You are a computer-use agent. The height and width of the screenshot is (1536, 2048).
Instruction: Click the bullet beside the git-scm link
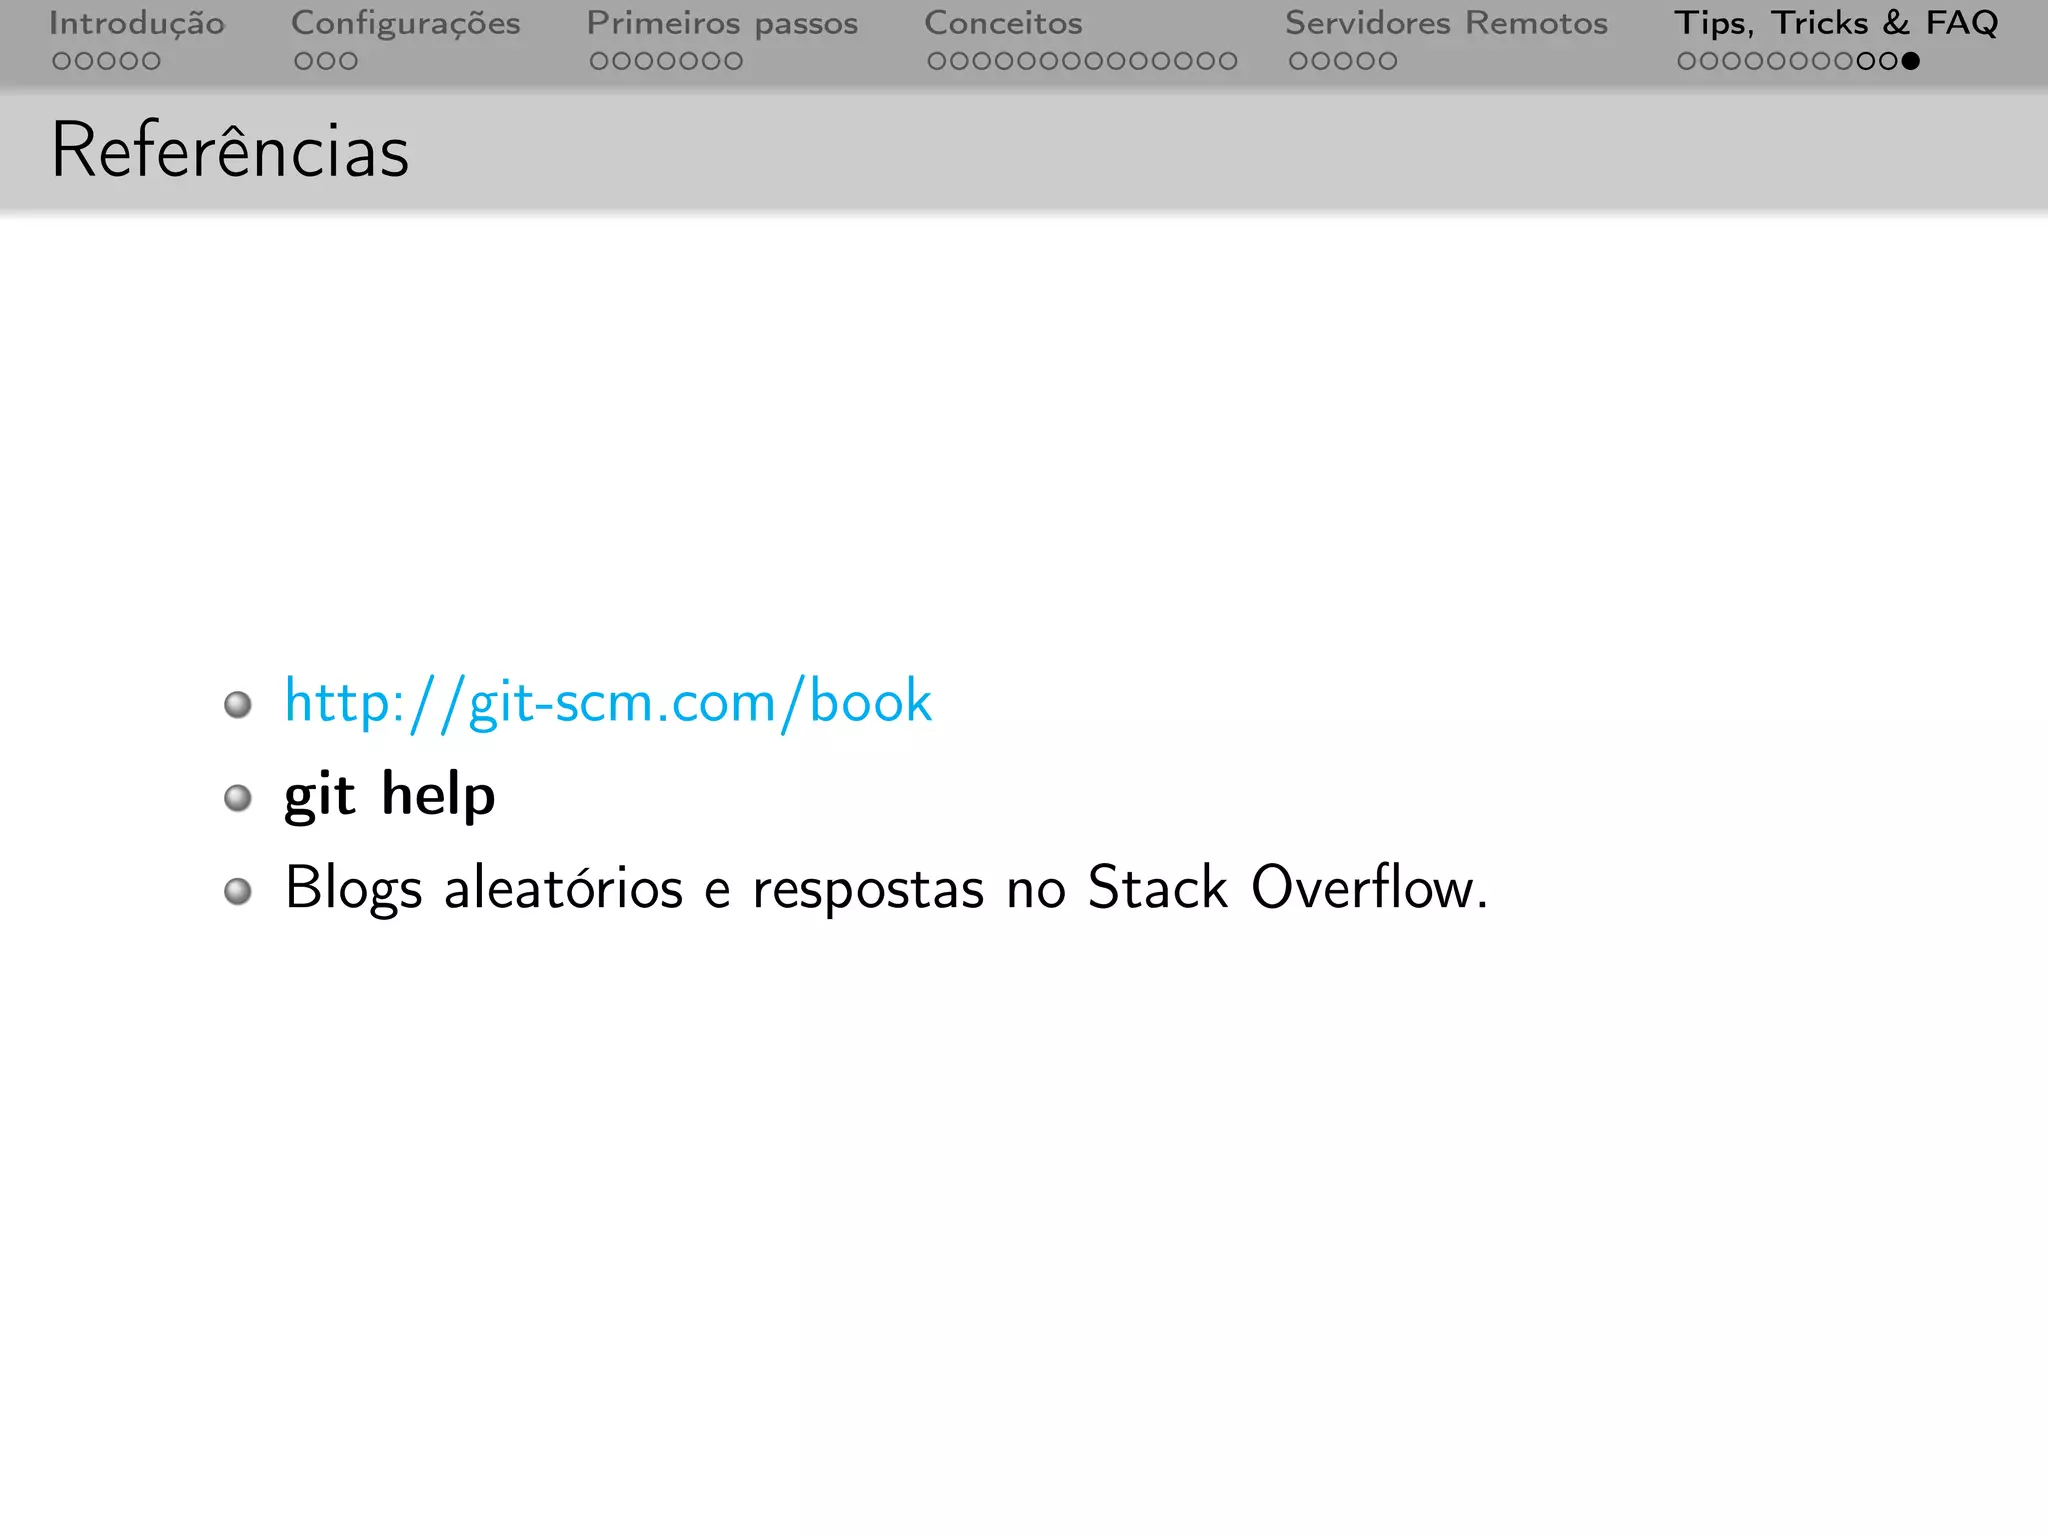pyautogui.click(x=238, y=705)
